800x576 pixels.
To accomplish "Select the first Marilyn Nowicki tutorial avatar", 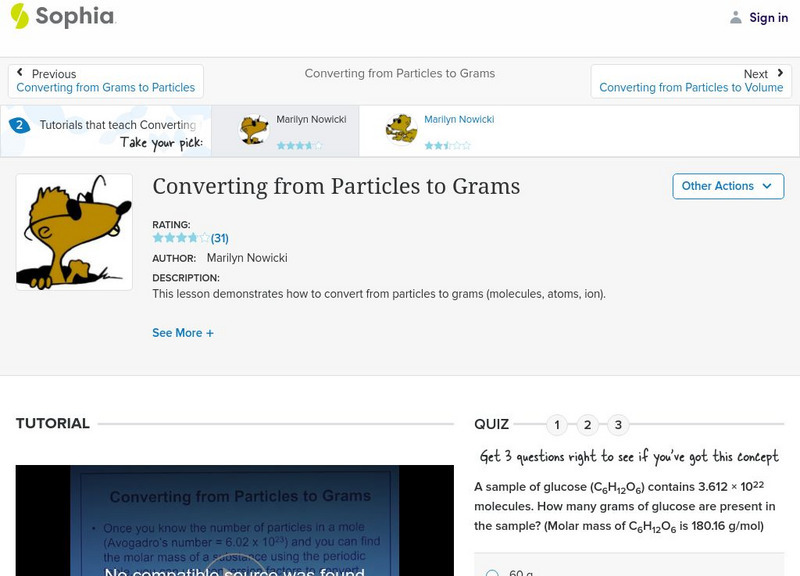I will (254, 129).
